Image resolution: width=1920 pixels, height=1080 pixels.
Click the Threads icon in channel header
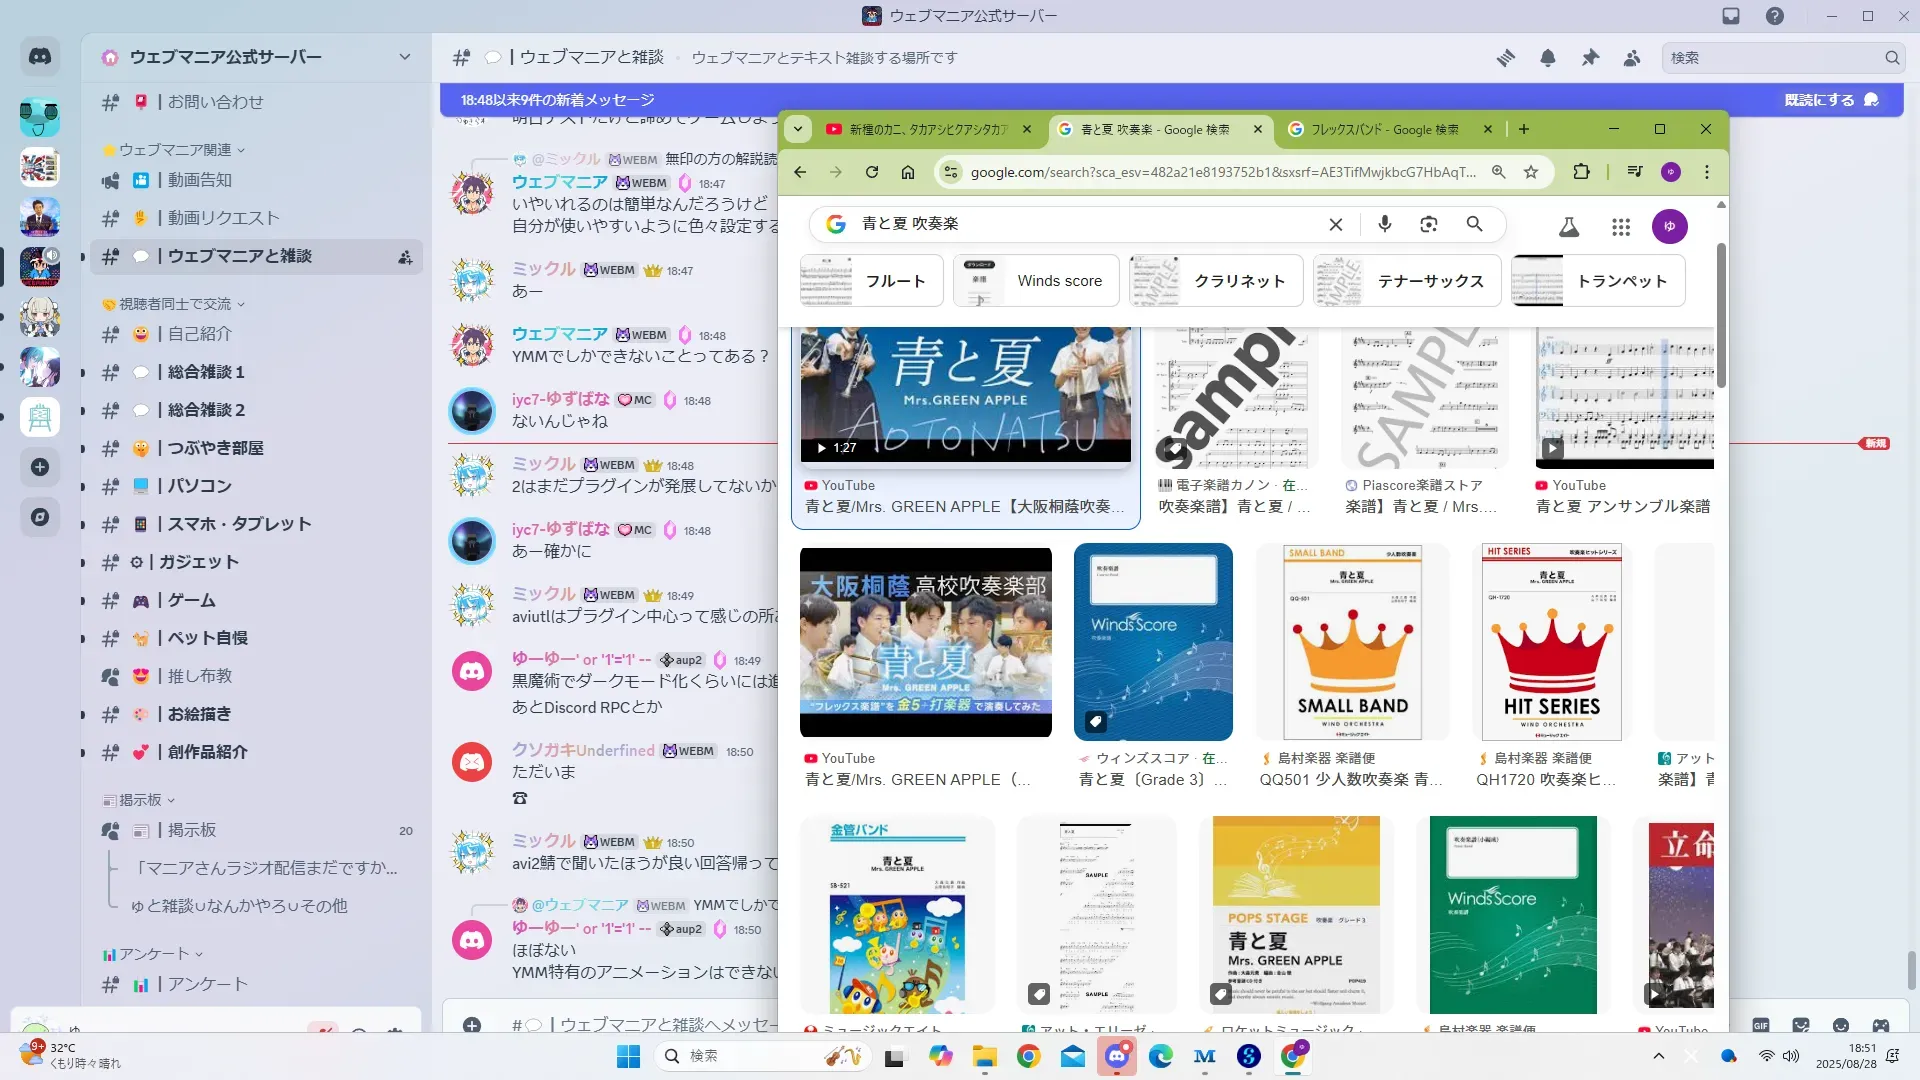coord(1506,58)
